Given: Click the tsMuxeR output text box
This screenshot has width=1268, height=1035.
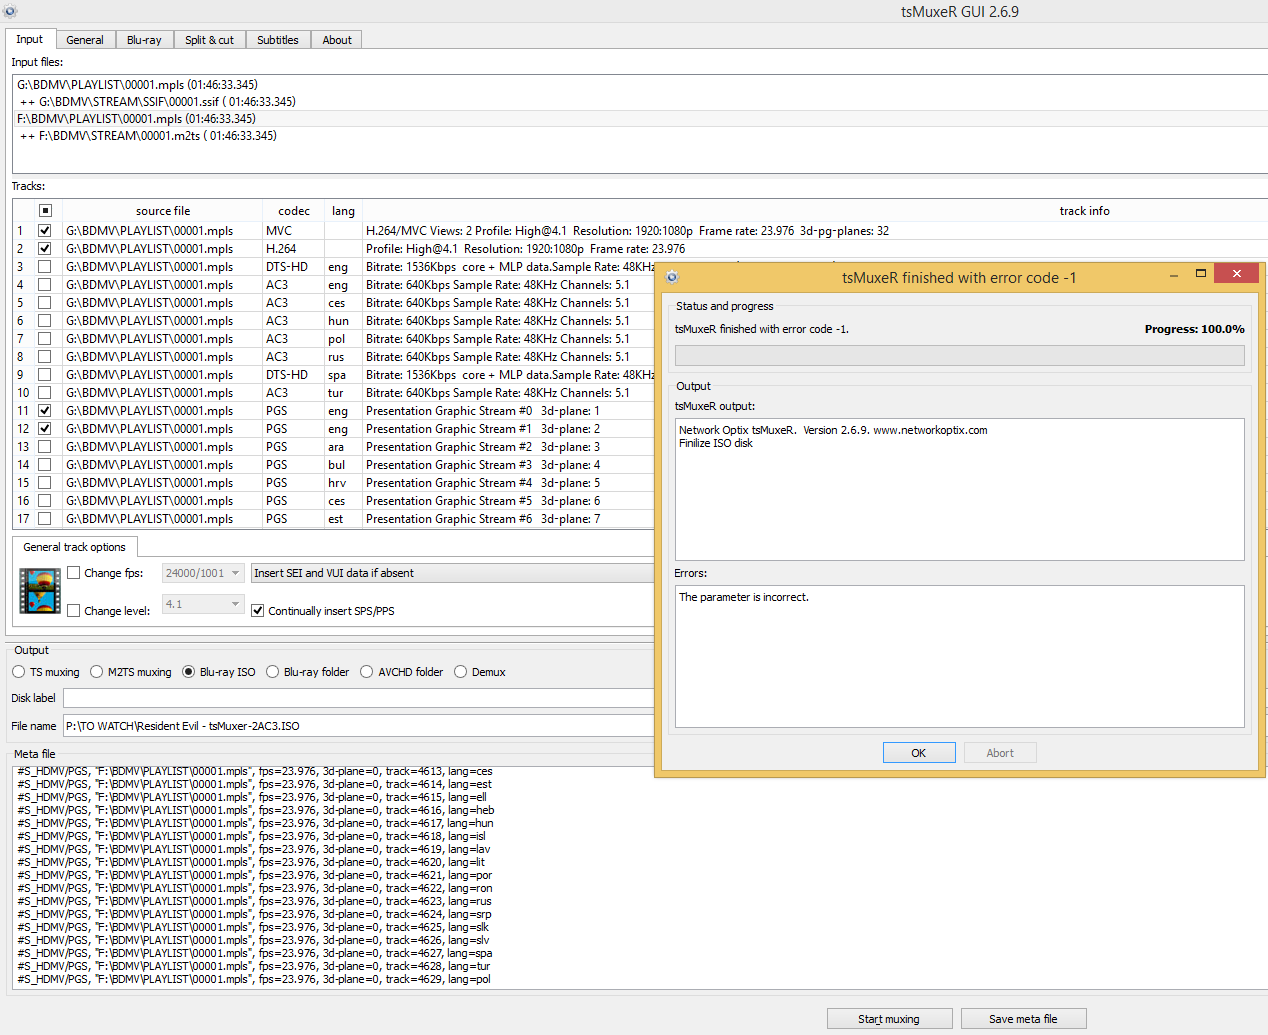Looking at the screenshot, I should point(960,489).
